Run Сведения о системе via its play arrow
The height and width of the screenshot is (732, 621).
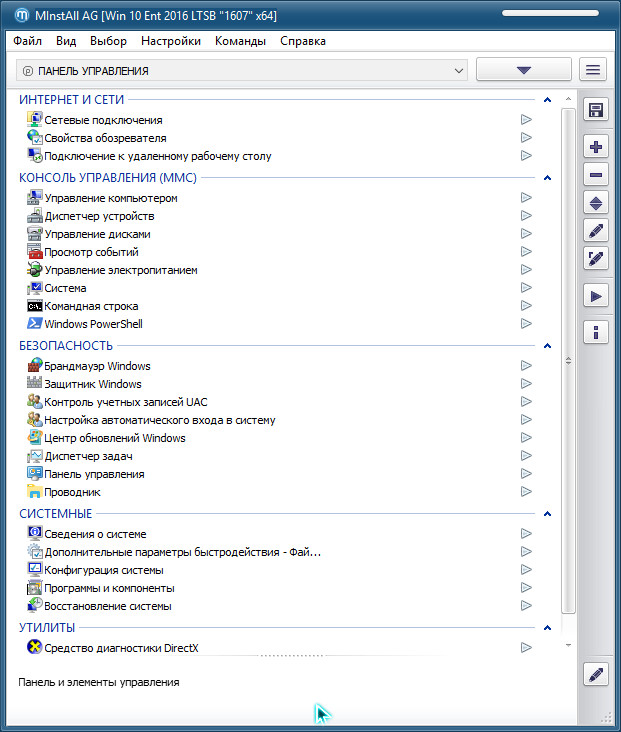526,534
